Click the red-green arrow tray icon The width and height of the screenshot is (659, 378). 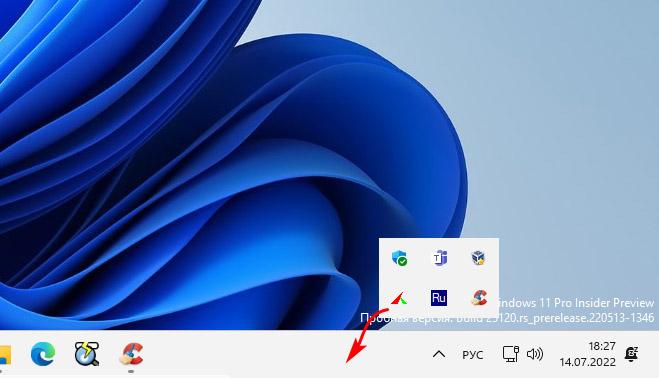(x=399, y=298)
